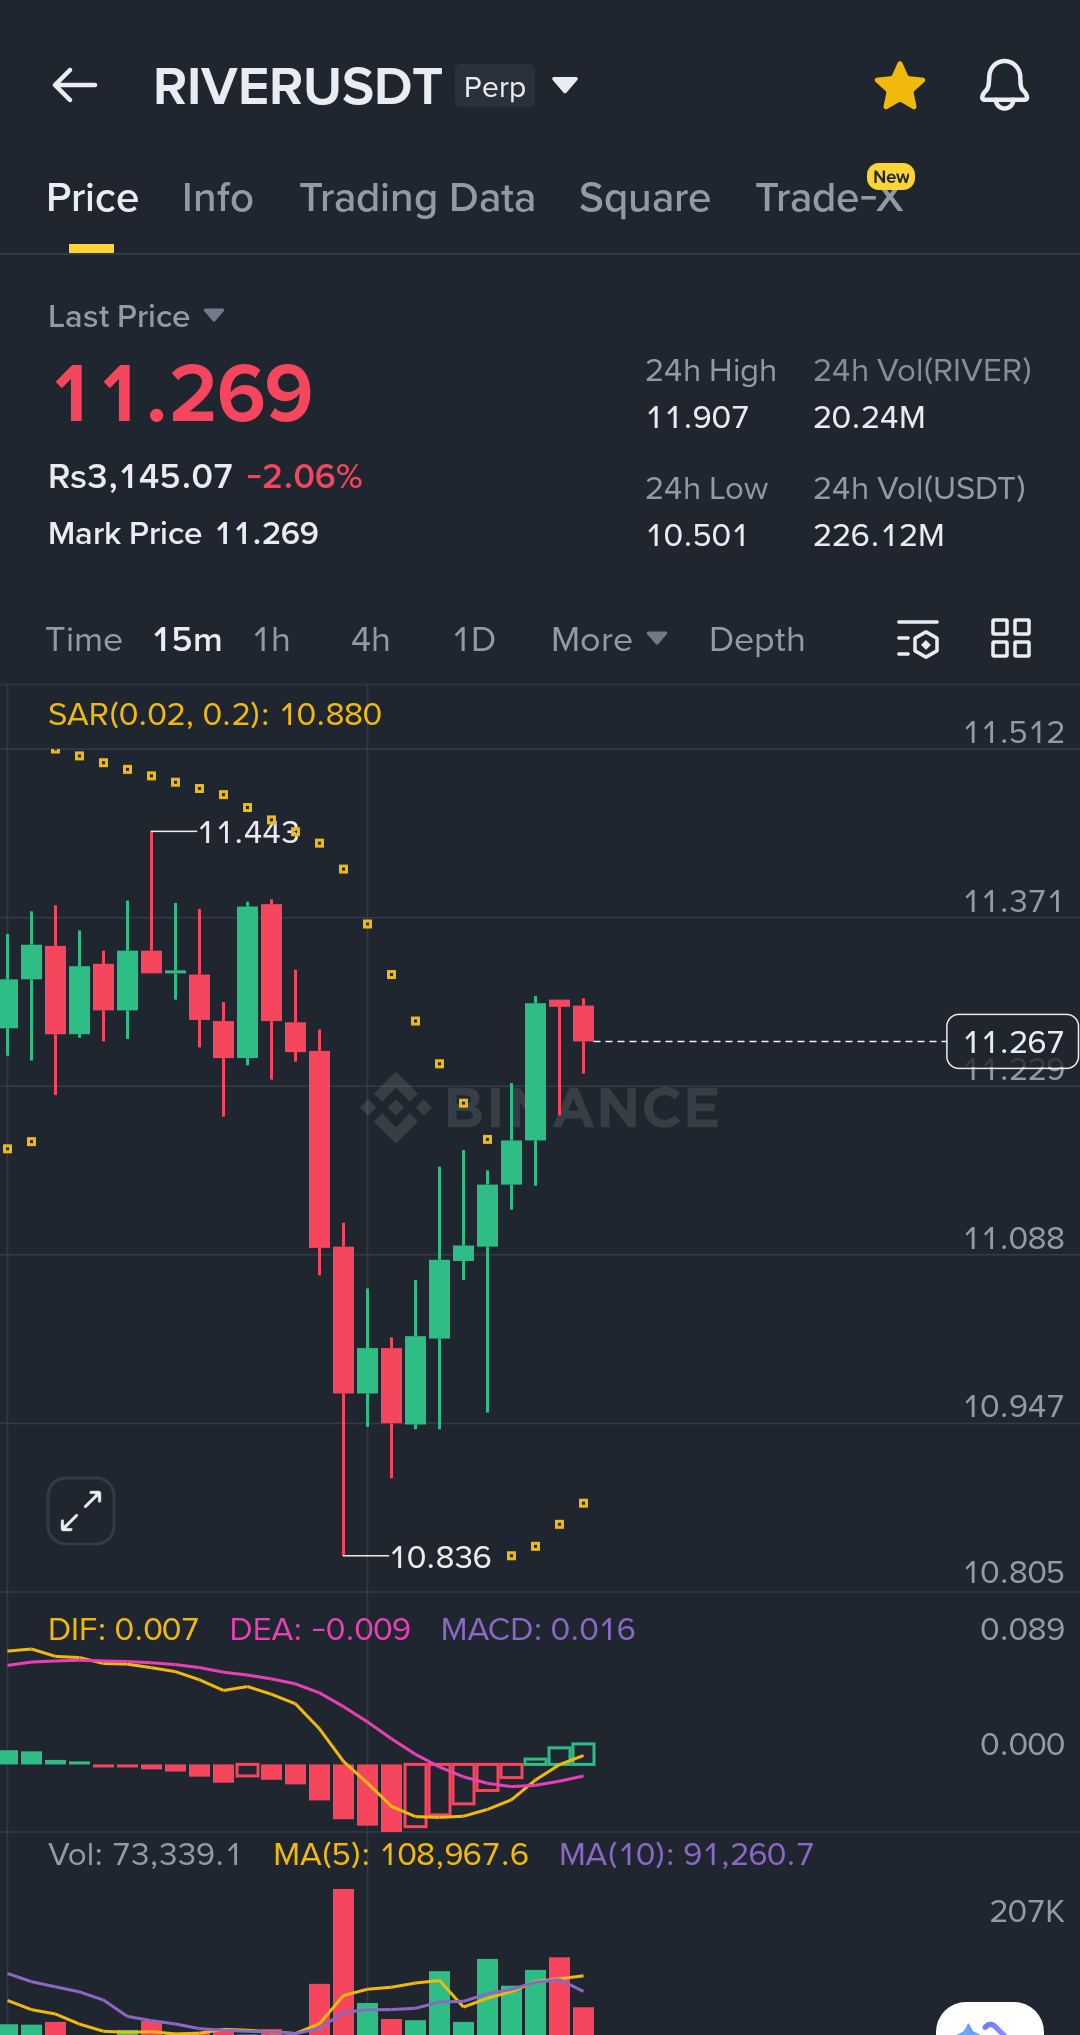
Task: Select the Time chart interval
Action: pyautogui.click(x=84, y=640)
